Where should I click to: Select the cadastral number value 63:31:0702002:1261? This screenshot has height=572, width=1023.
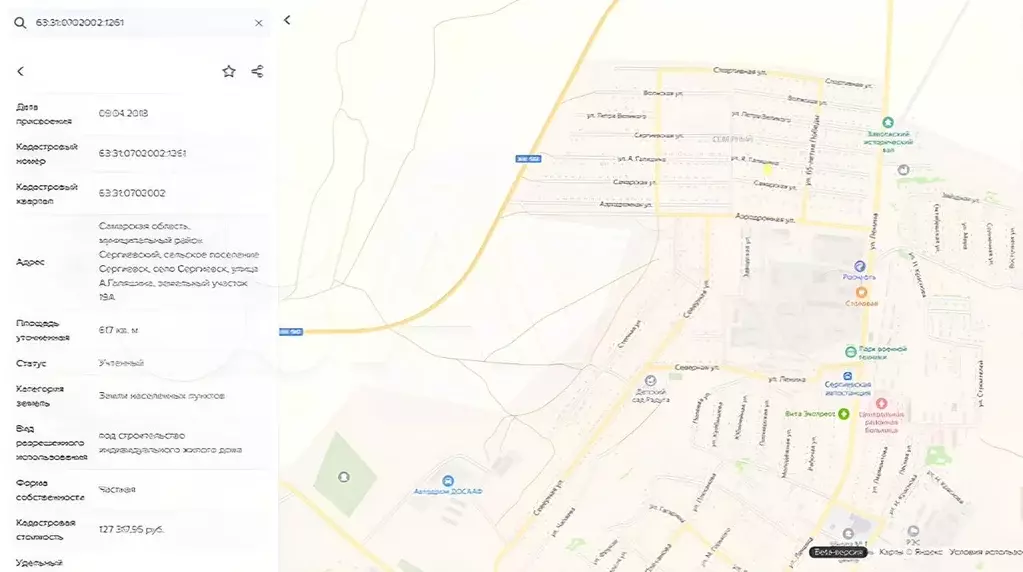point(142,153)
